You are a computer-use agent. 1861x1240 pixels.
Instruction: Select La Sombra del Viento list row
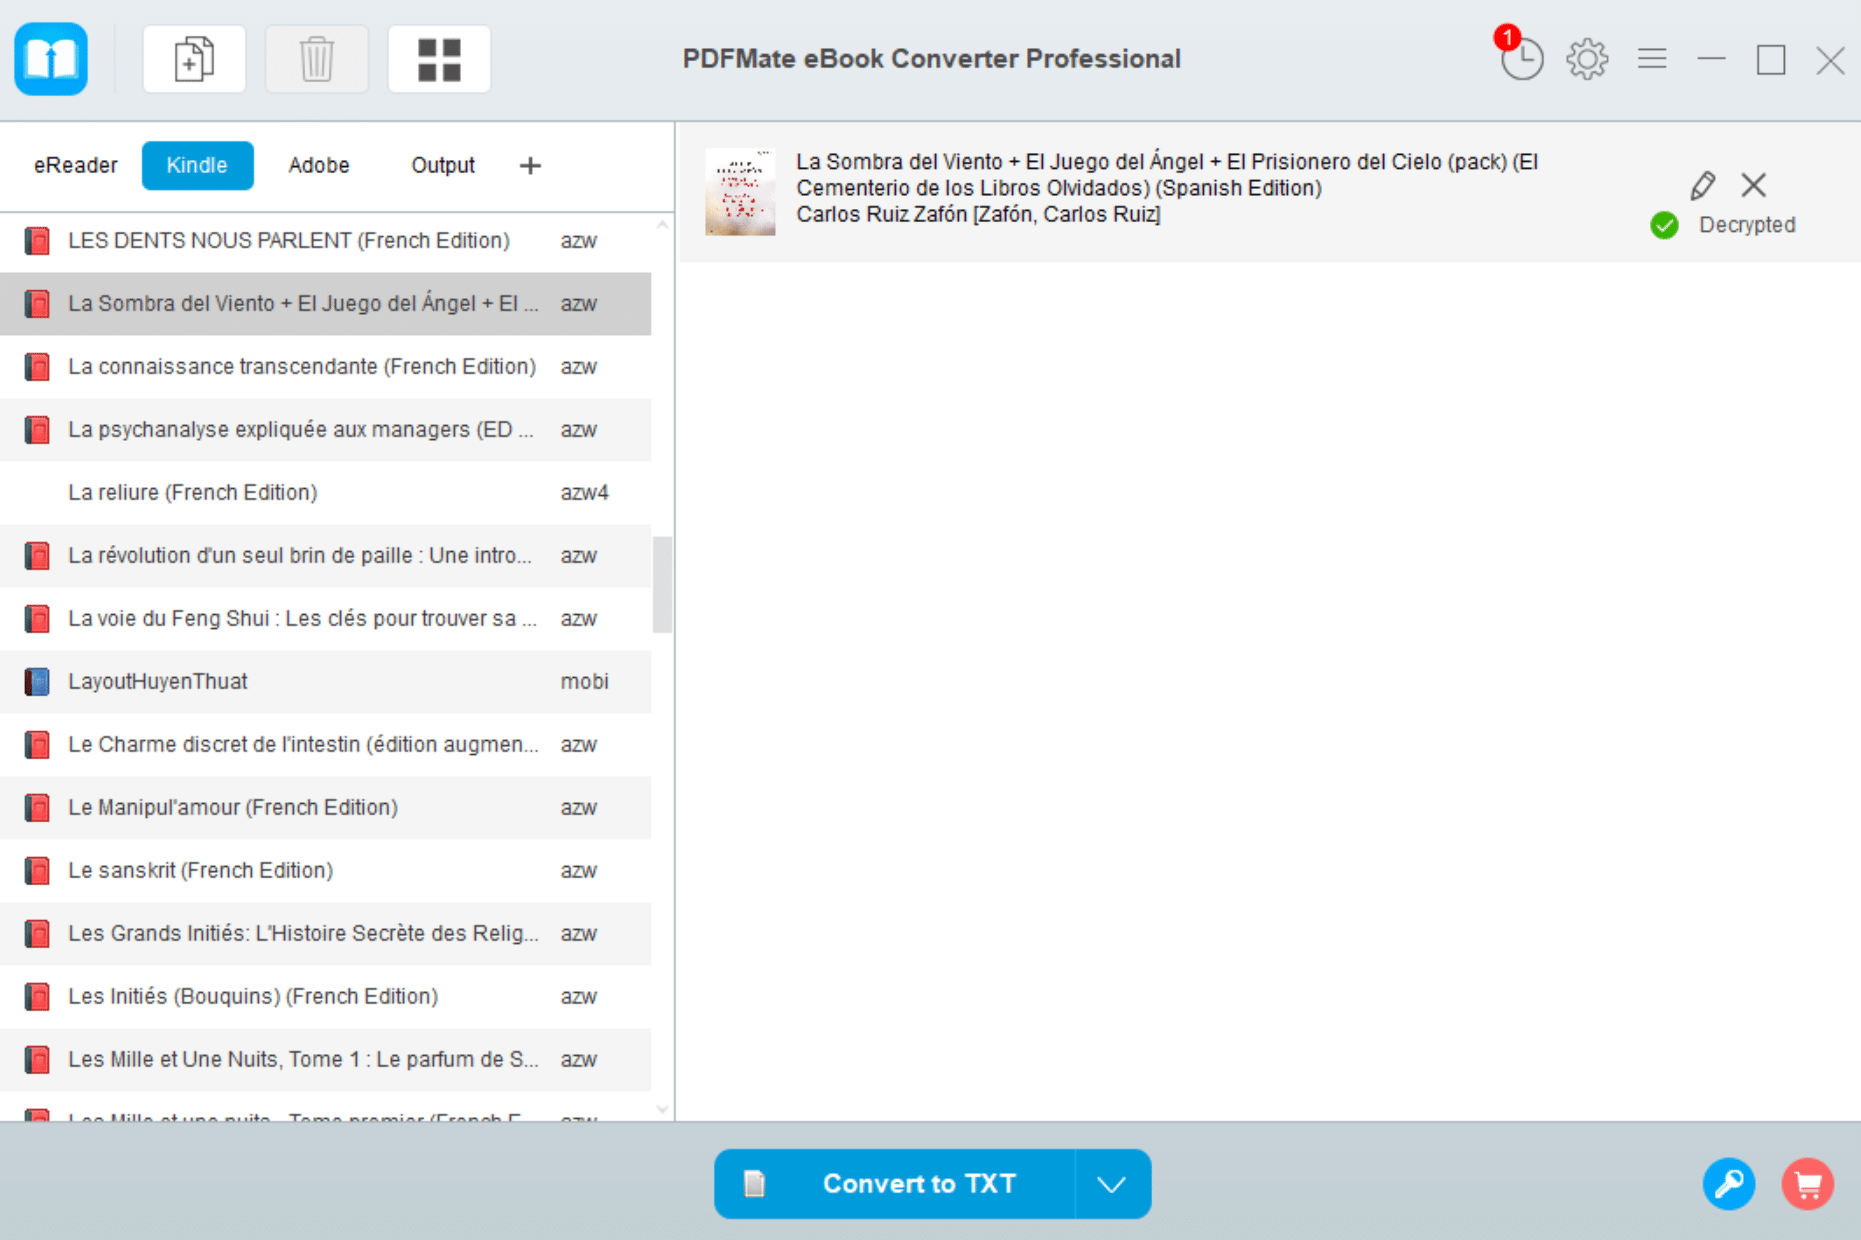(325, 304)
